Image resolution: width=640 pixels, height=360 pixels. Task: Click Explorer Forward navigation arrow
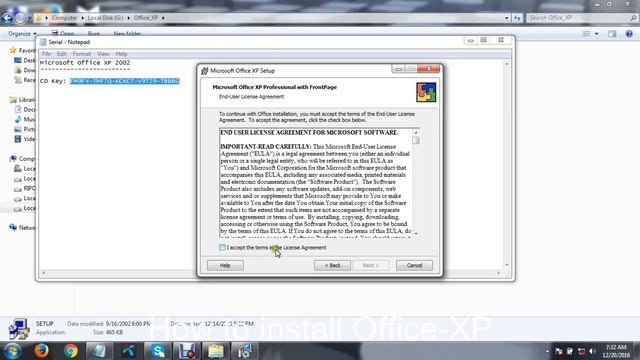point(20,18)
